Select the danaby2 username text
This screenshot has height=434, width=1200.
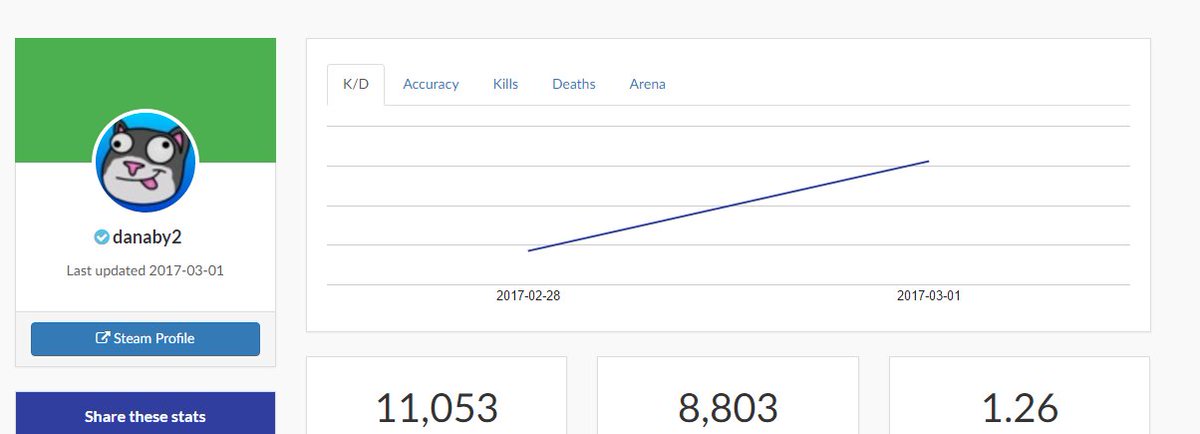point(147,237)
